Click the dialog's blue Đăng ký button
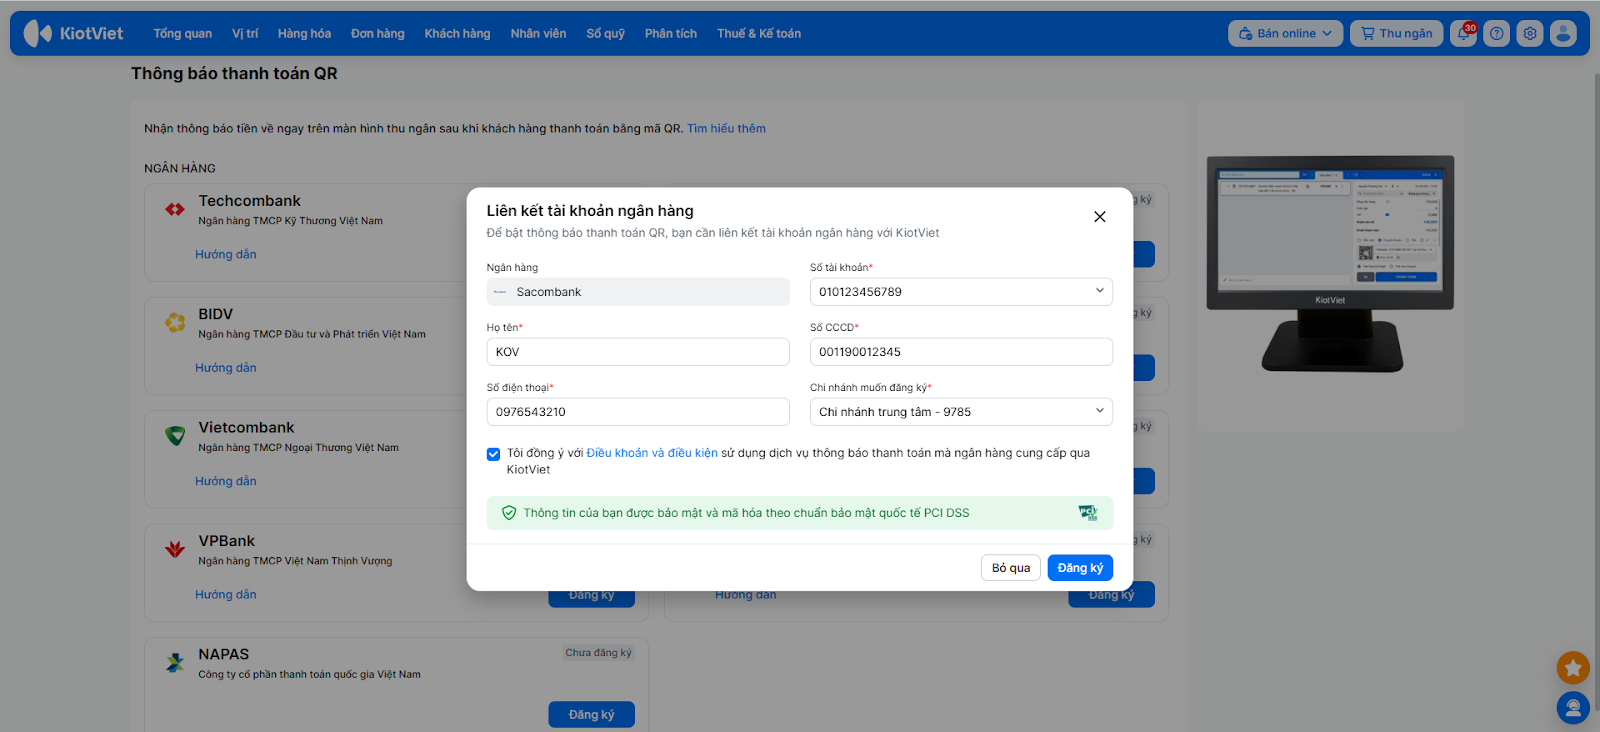Image resolution: width=1600 pixels, height=732 pixels. [1080, 568]
